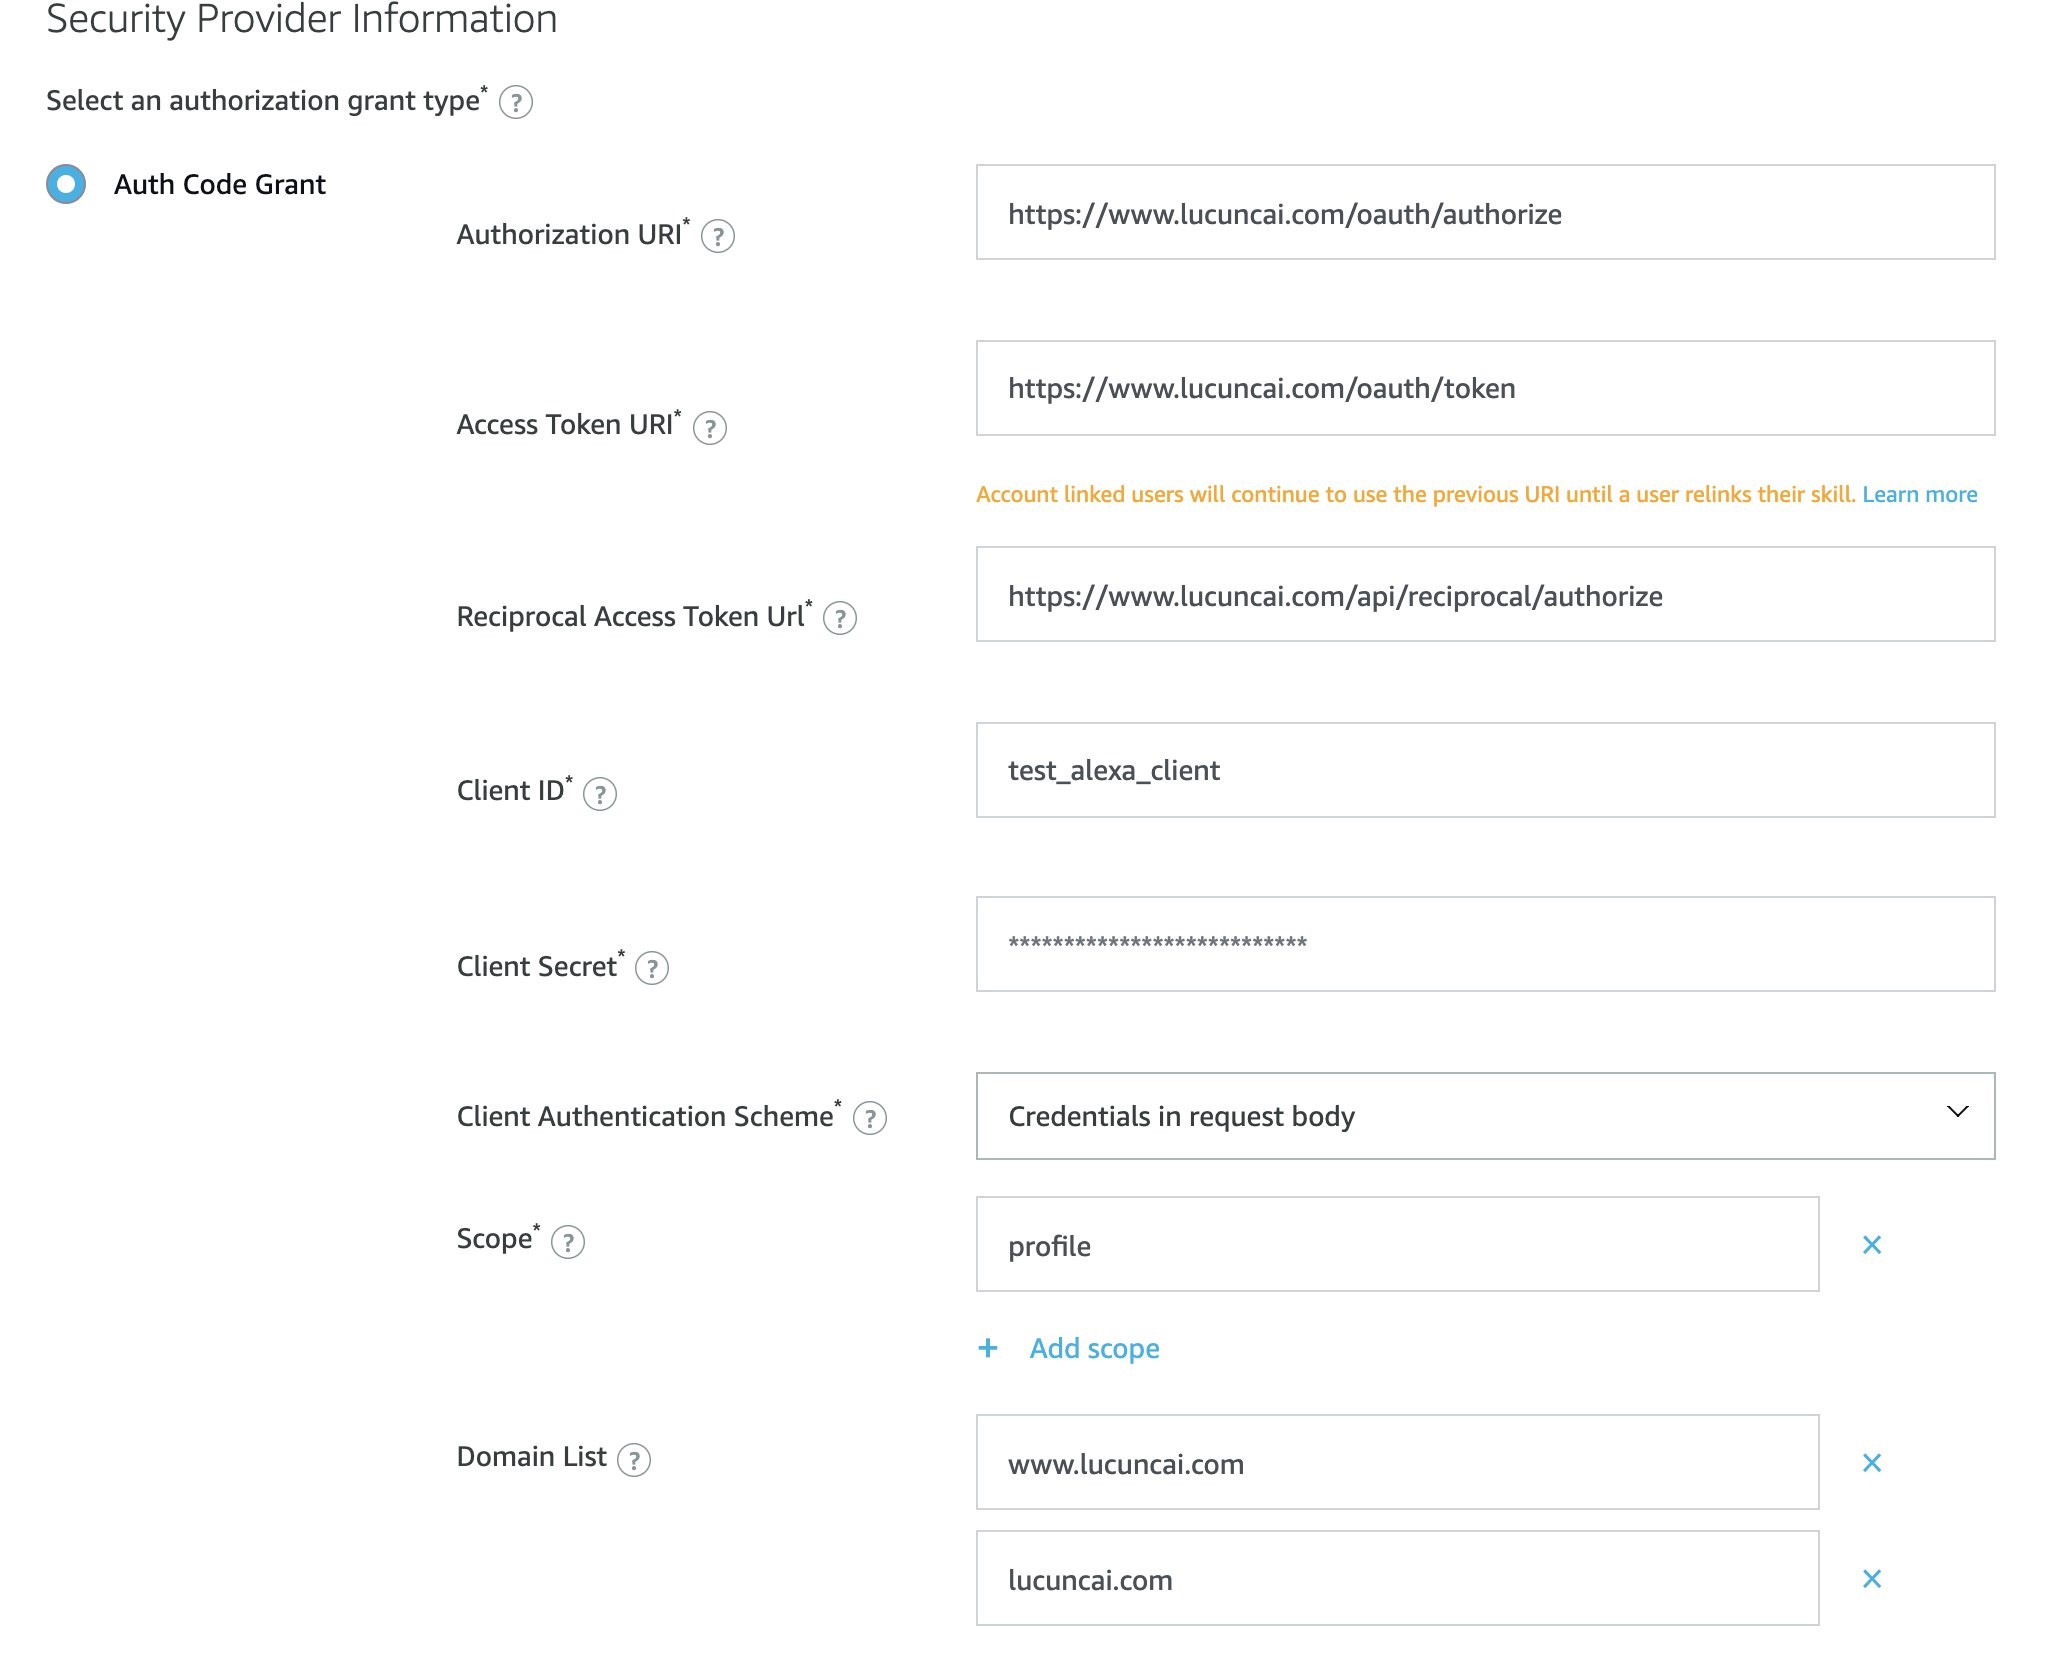Open Client Secret help tooltip icon
Viewport: 2046px width, 1660px height.
click(651, 968)
